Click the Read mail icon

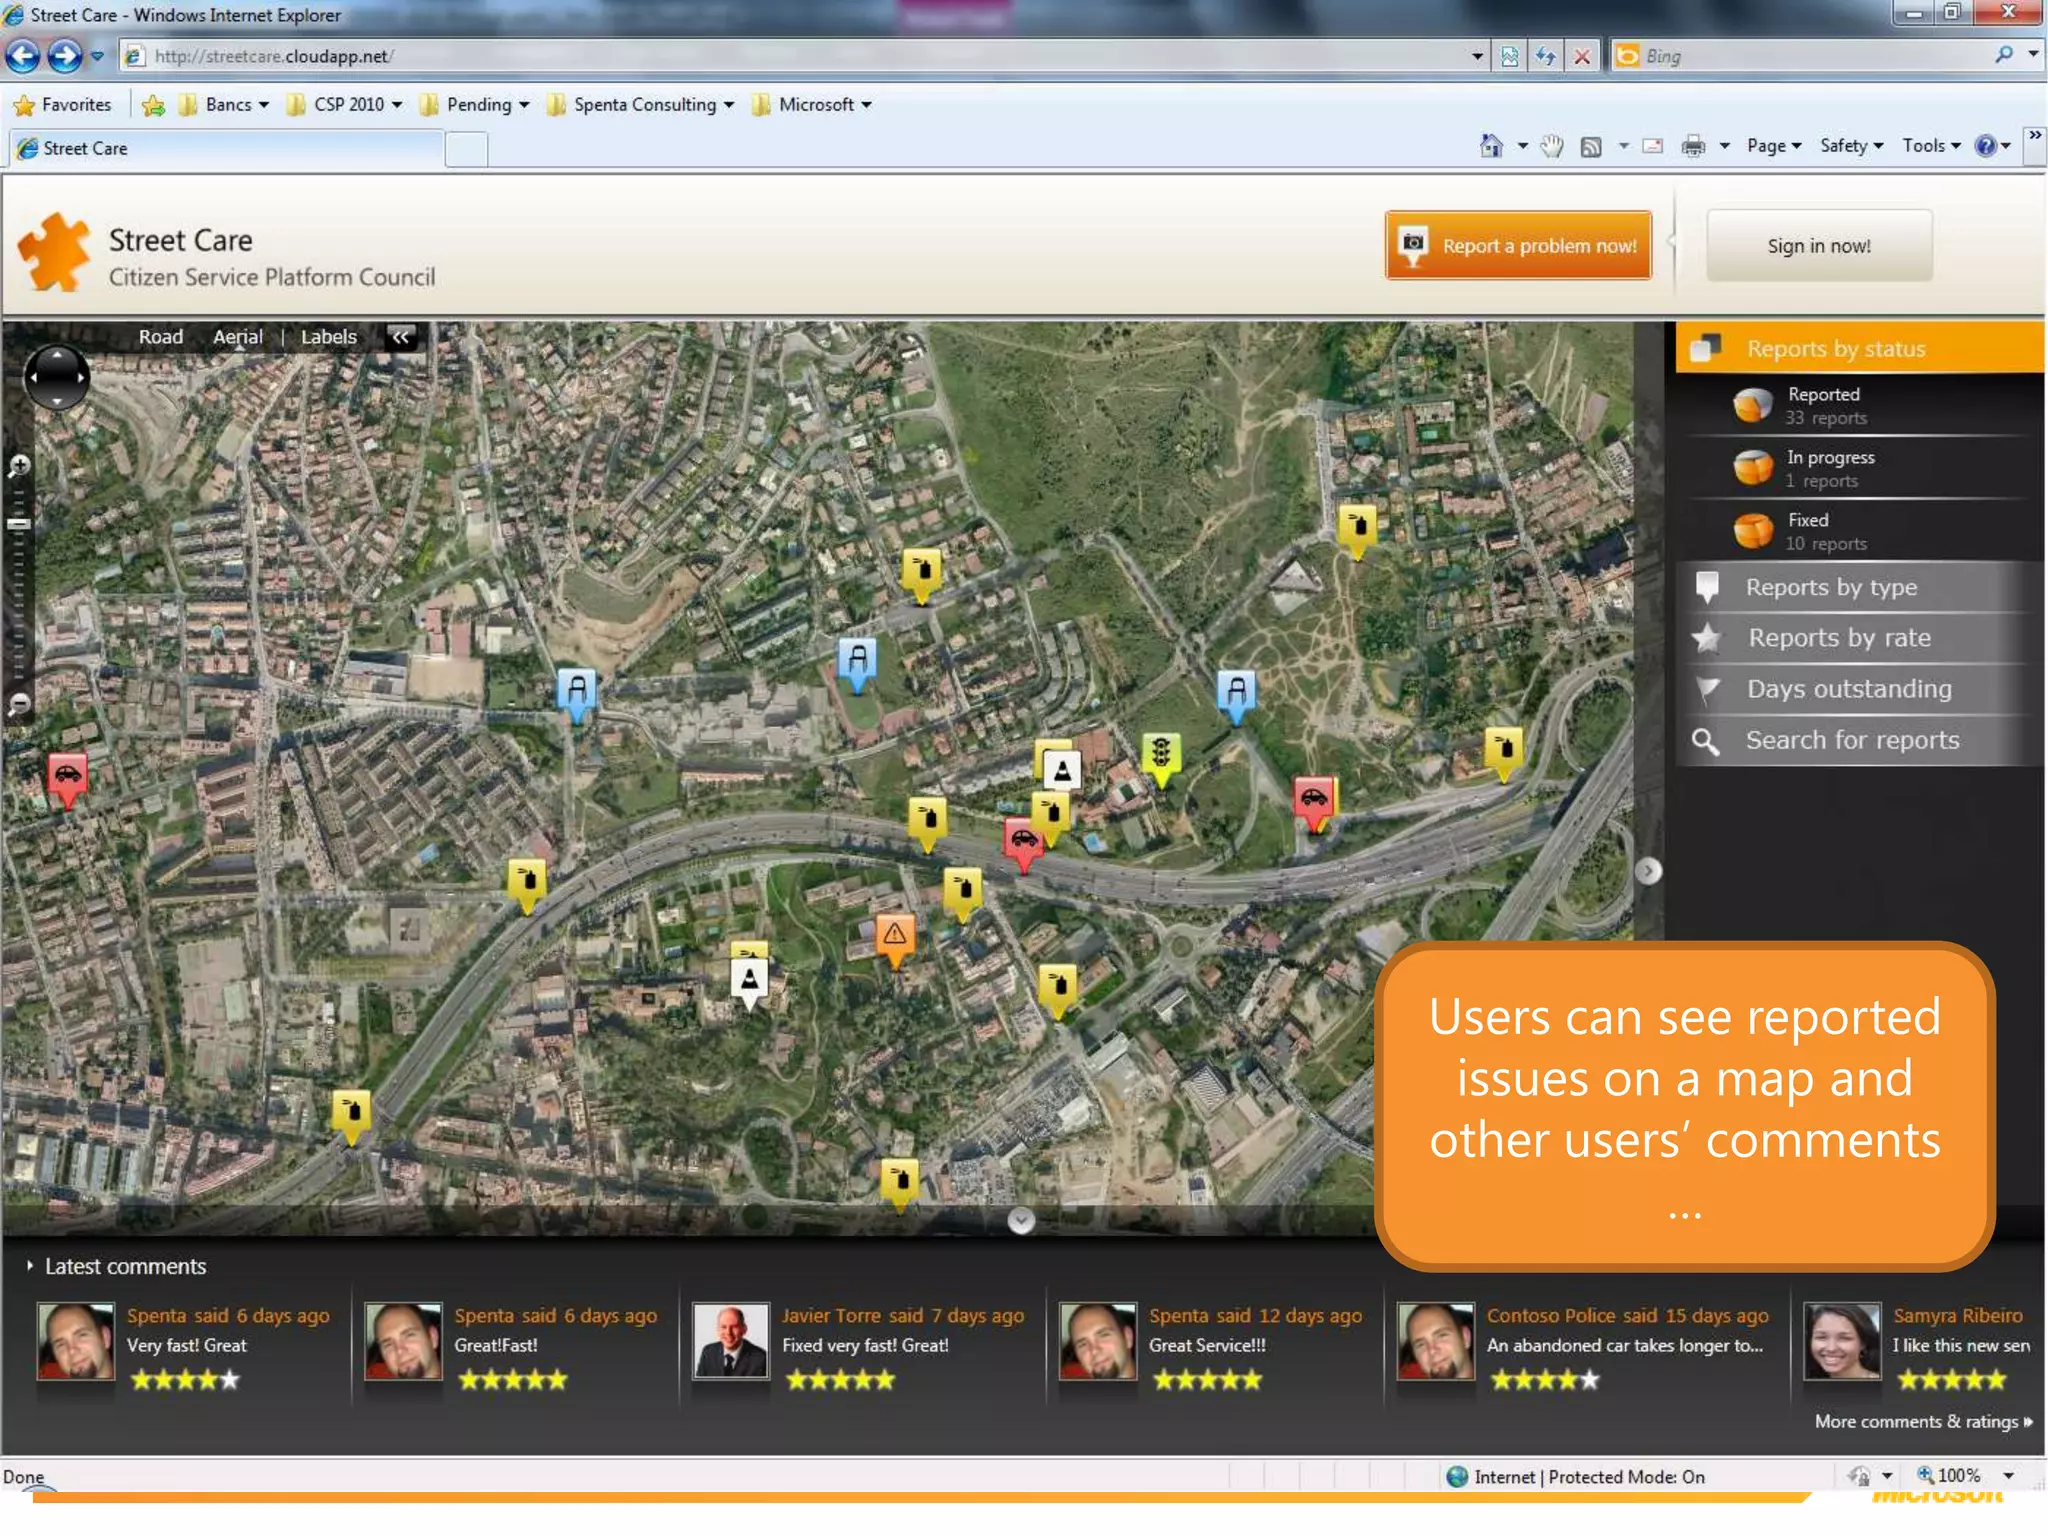pos(1653,146)
